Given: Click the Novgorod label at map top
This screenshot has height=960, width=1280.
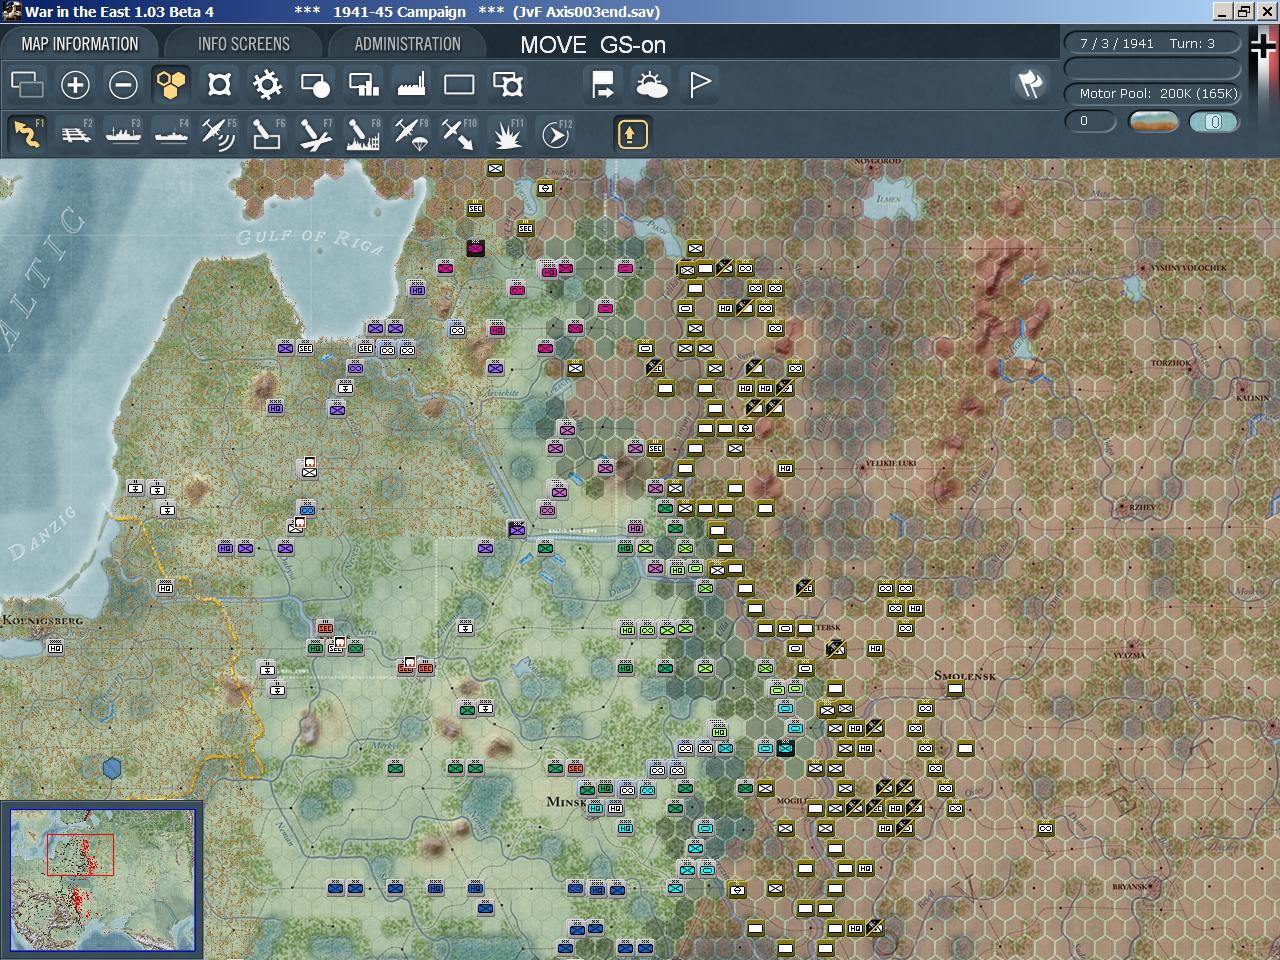Looking at the screenshot, I should click(878, 161).
